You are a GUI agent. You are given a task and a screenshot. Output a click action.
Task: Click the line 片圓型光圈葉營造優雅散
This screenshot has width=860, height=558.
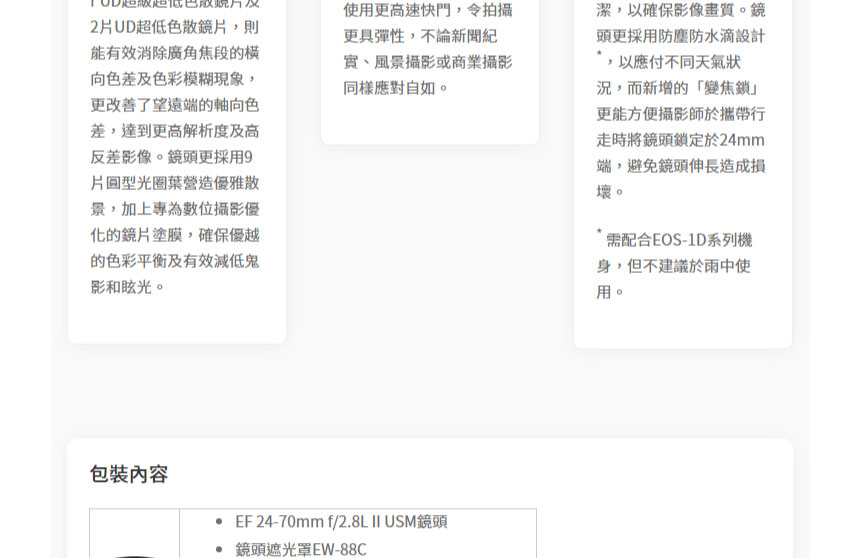click(174, 183)
